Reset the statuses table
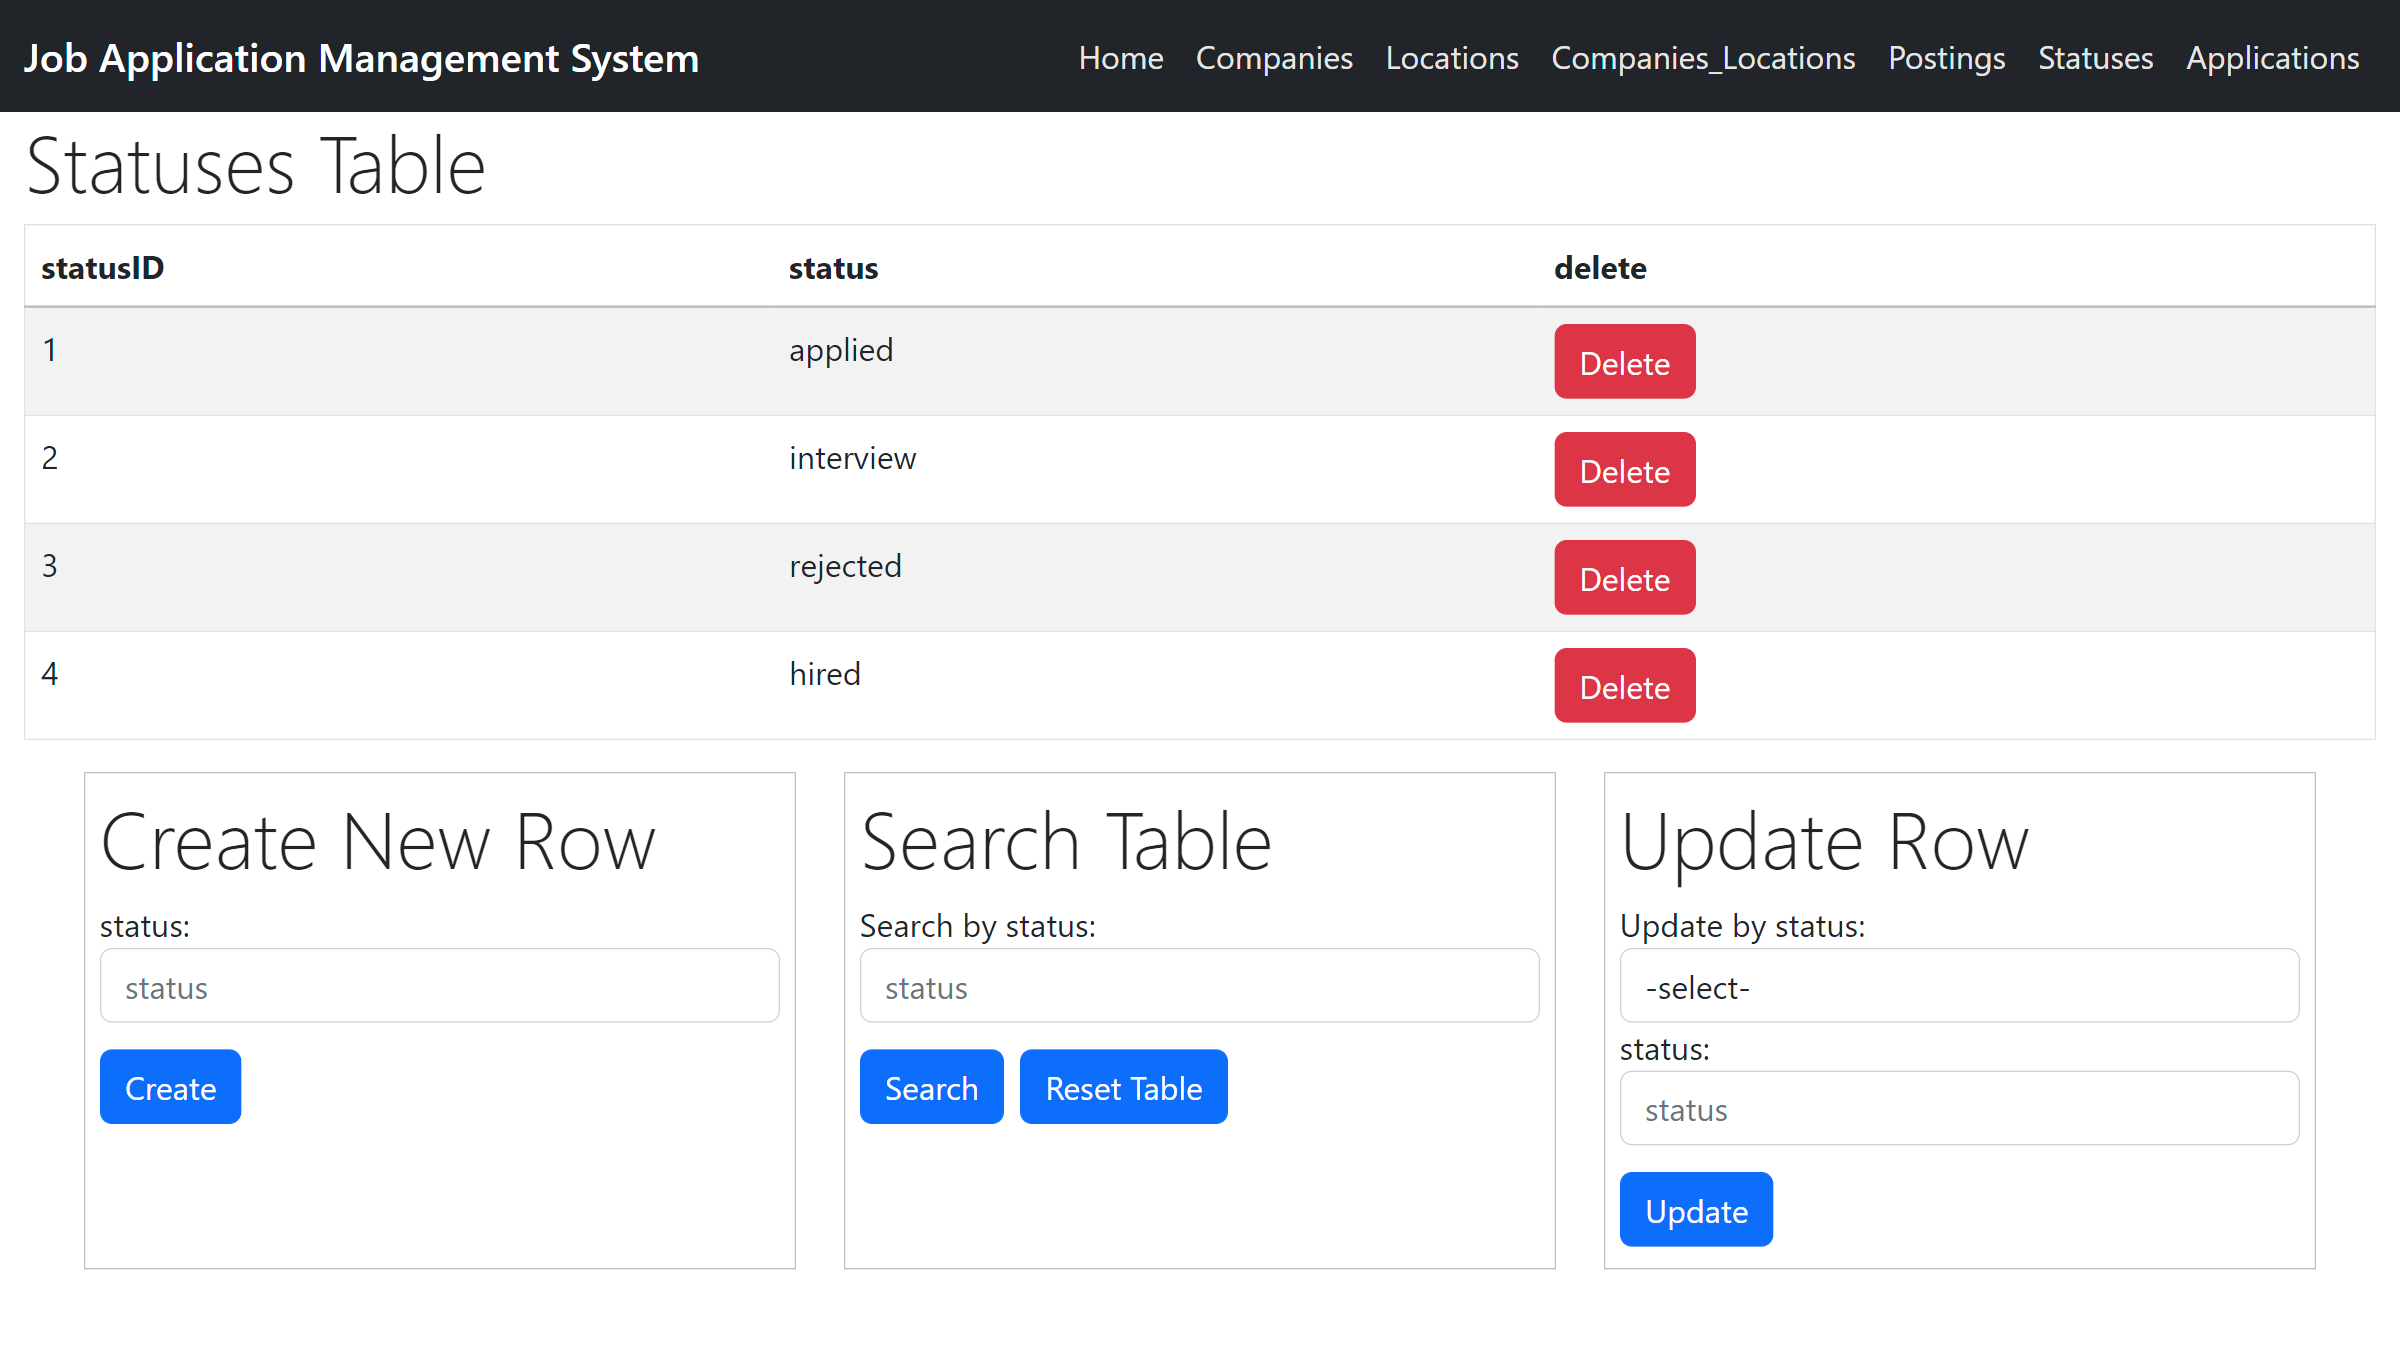The image size is (2400, 1368). [x=1123, y=1087]
